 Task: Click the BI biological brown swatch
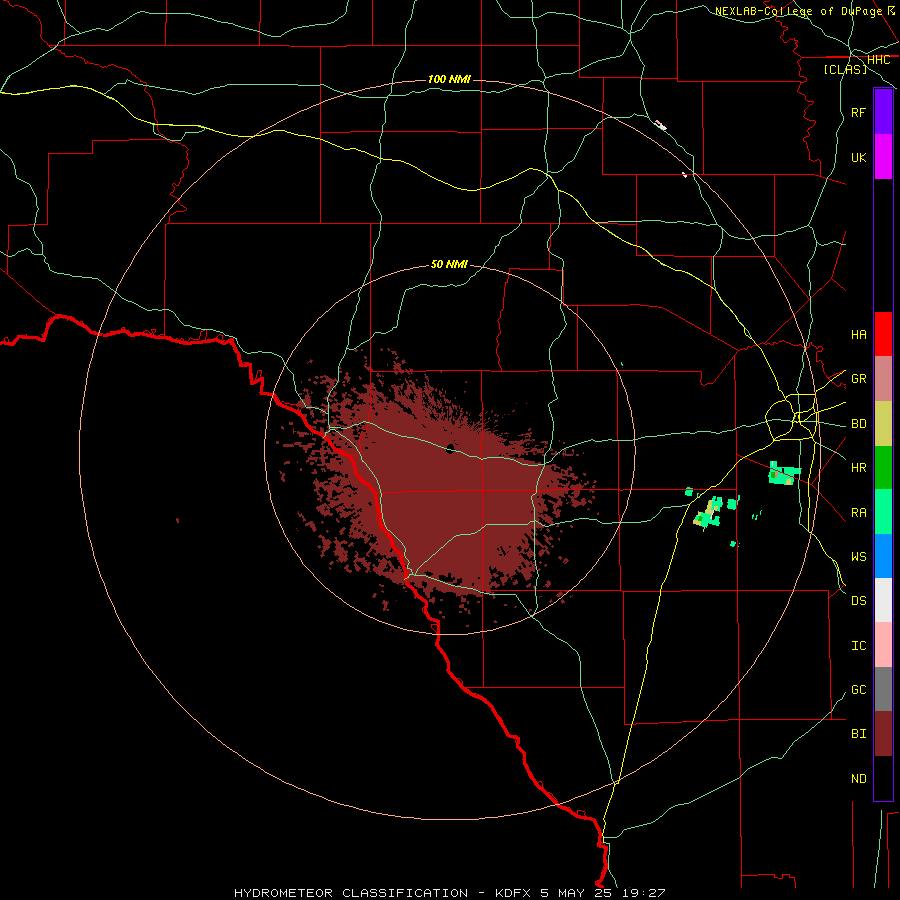point(883,734)
